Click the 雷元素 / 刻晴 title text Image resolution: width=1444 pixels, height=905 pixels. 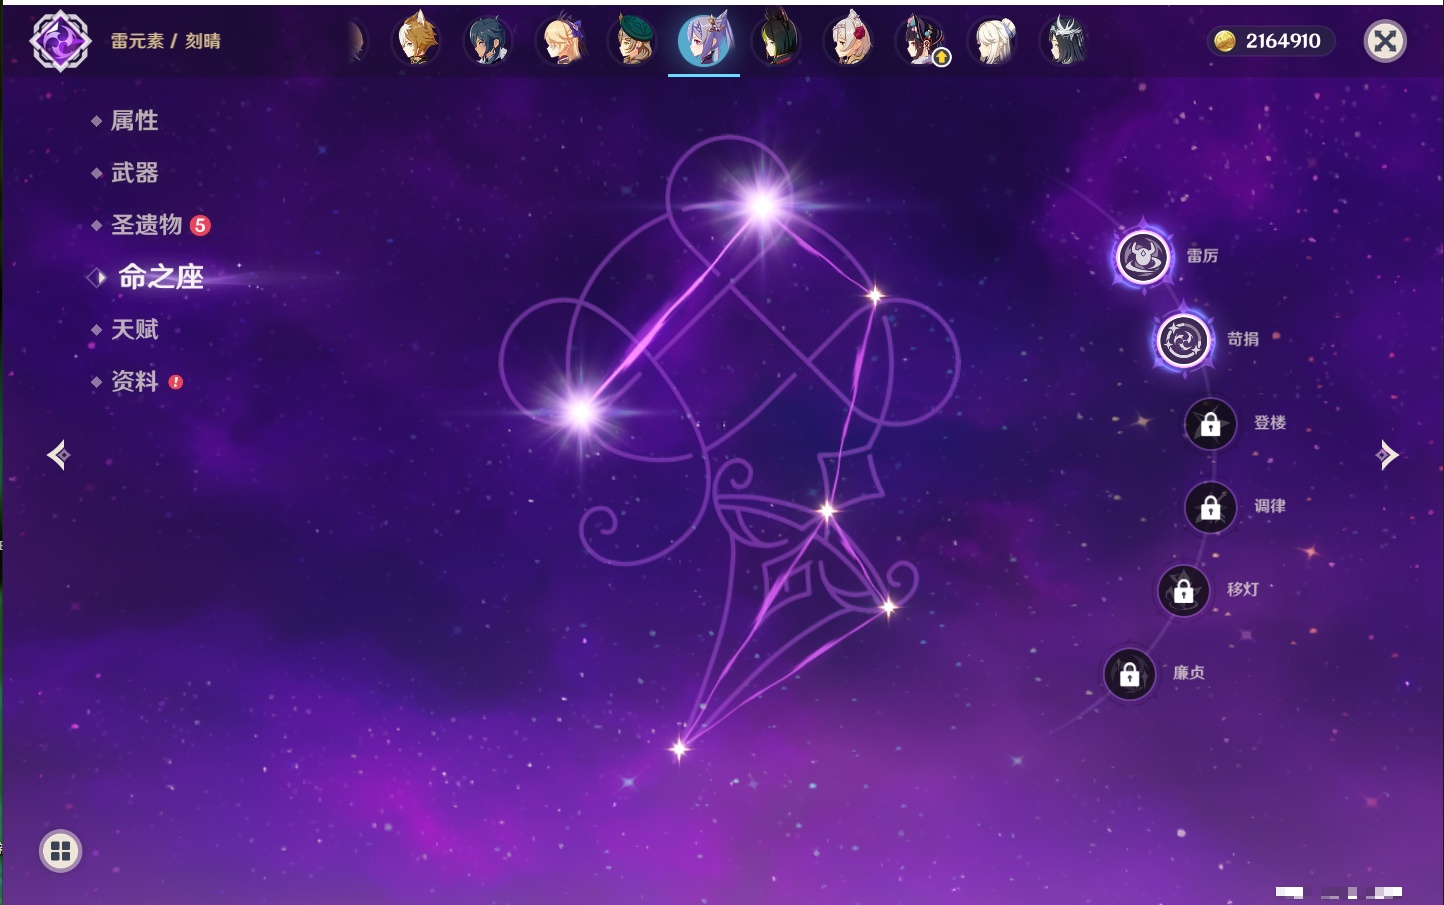click(x=166, y=41)
